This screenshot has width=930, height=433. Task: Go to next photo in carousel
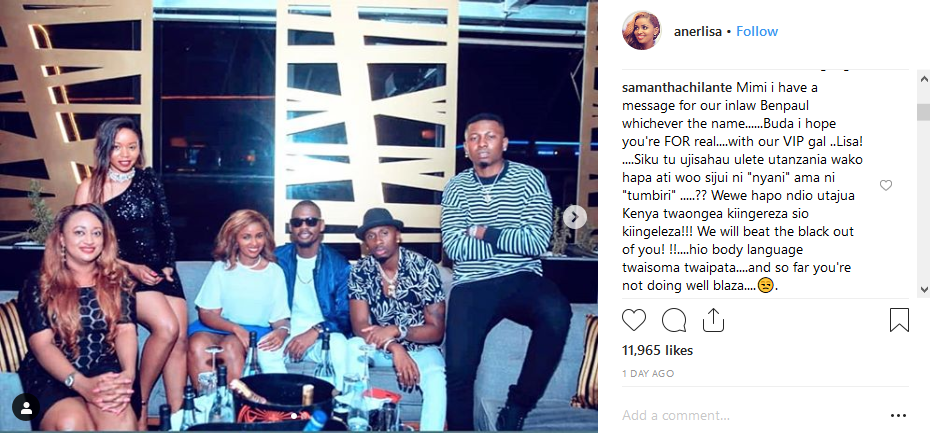[x=574, y=216]
